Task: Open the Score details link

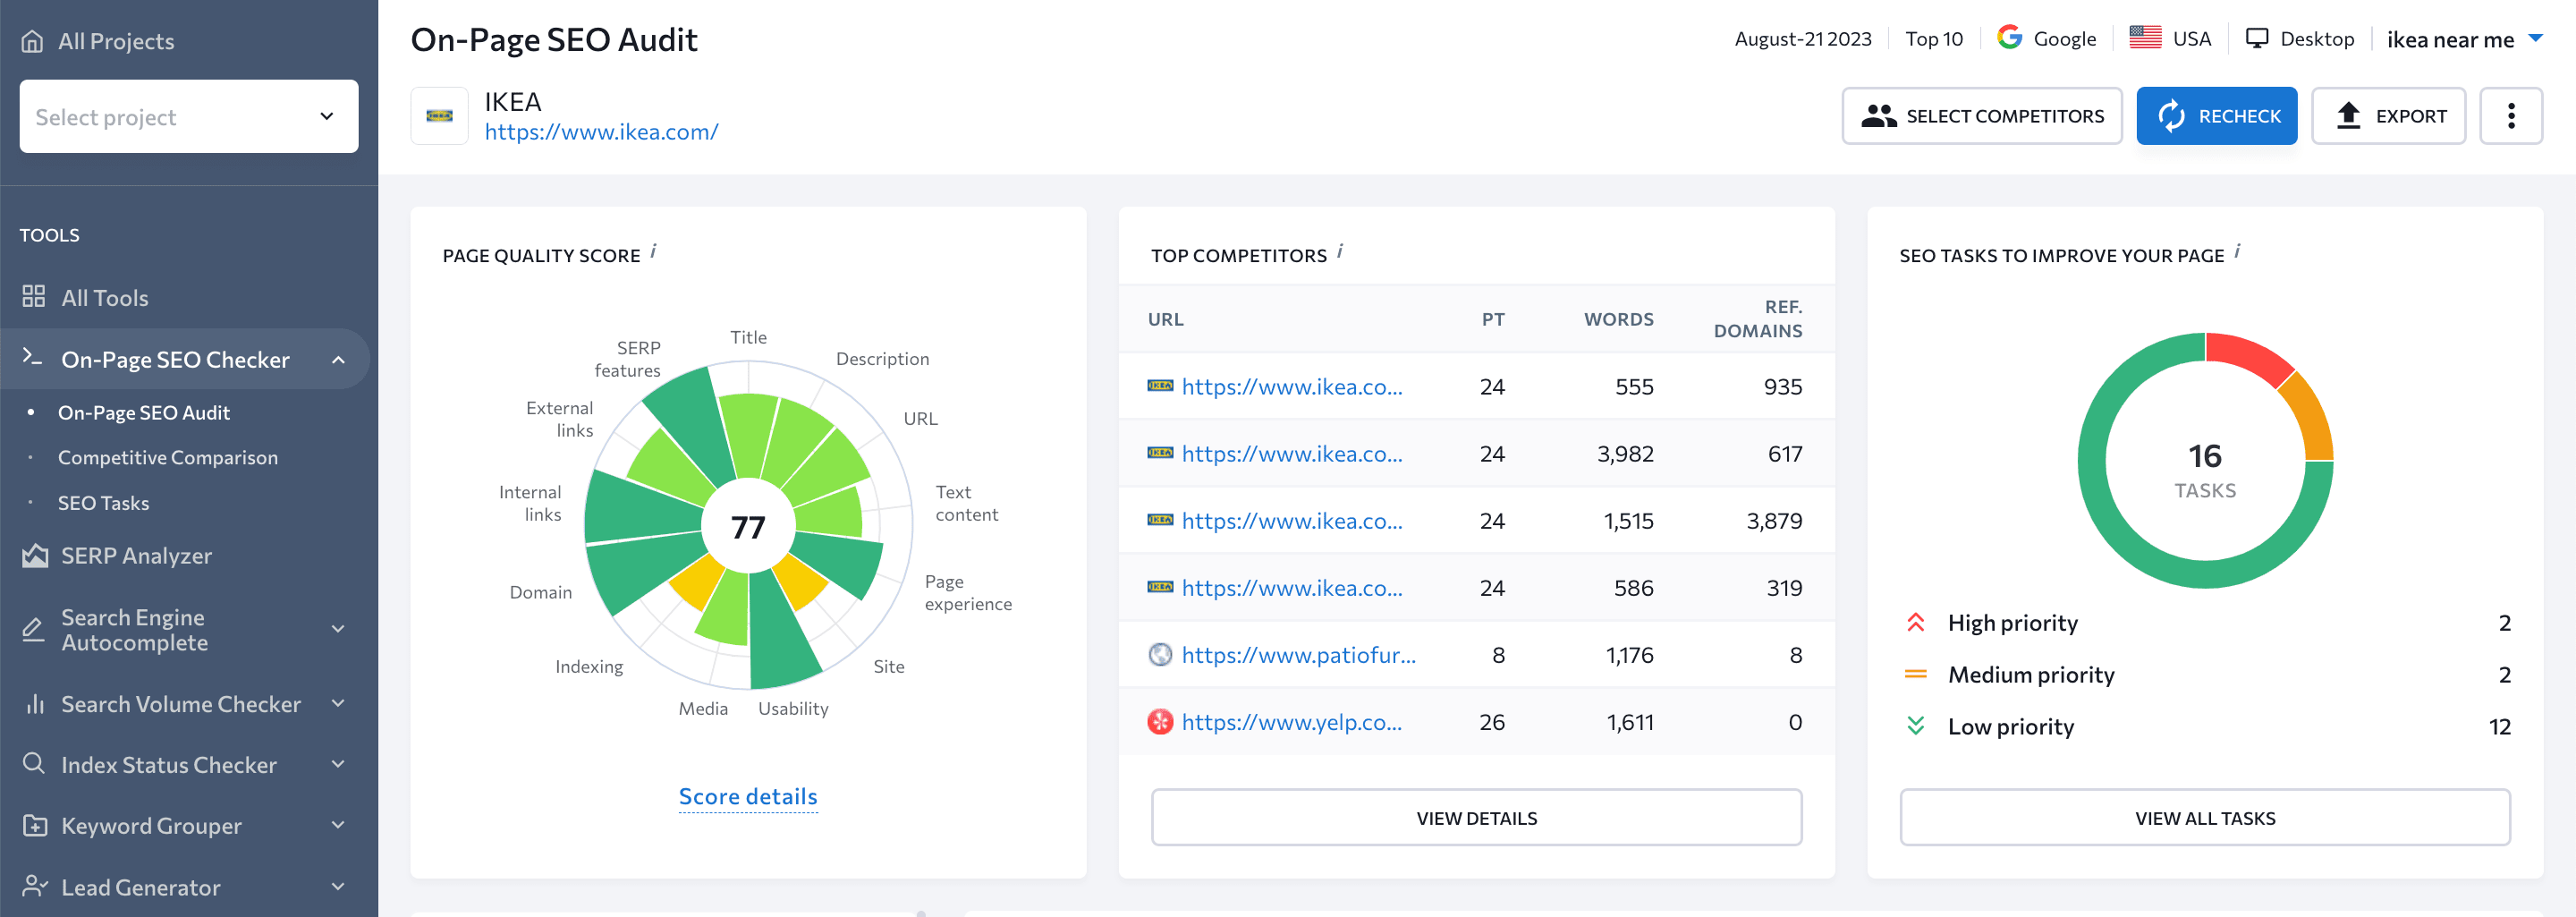Action: [x=748, y=796]
